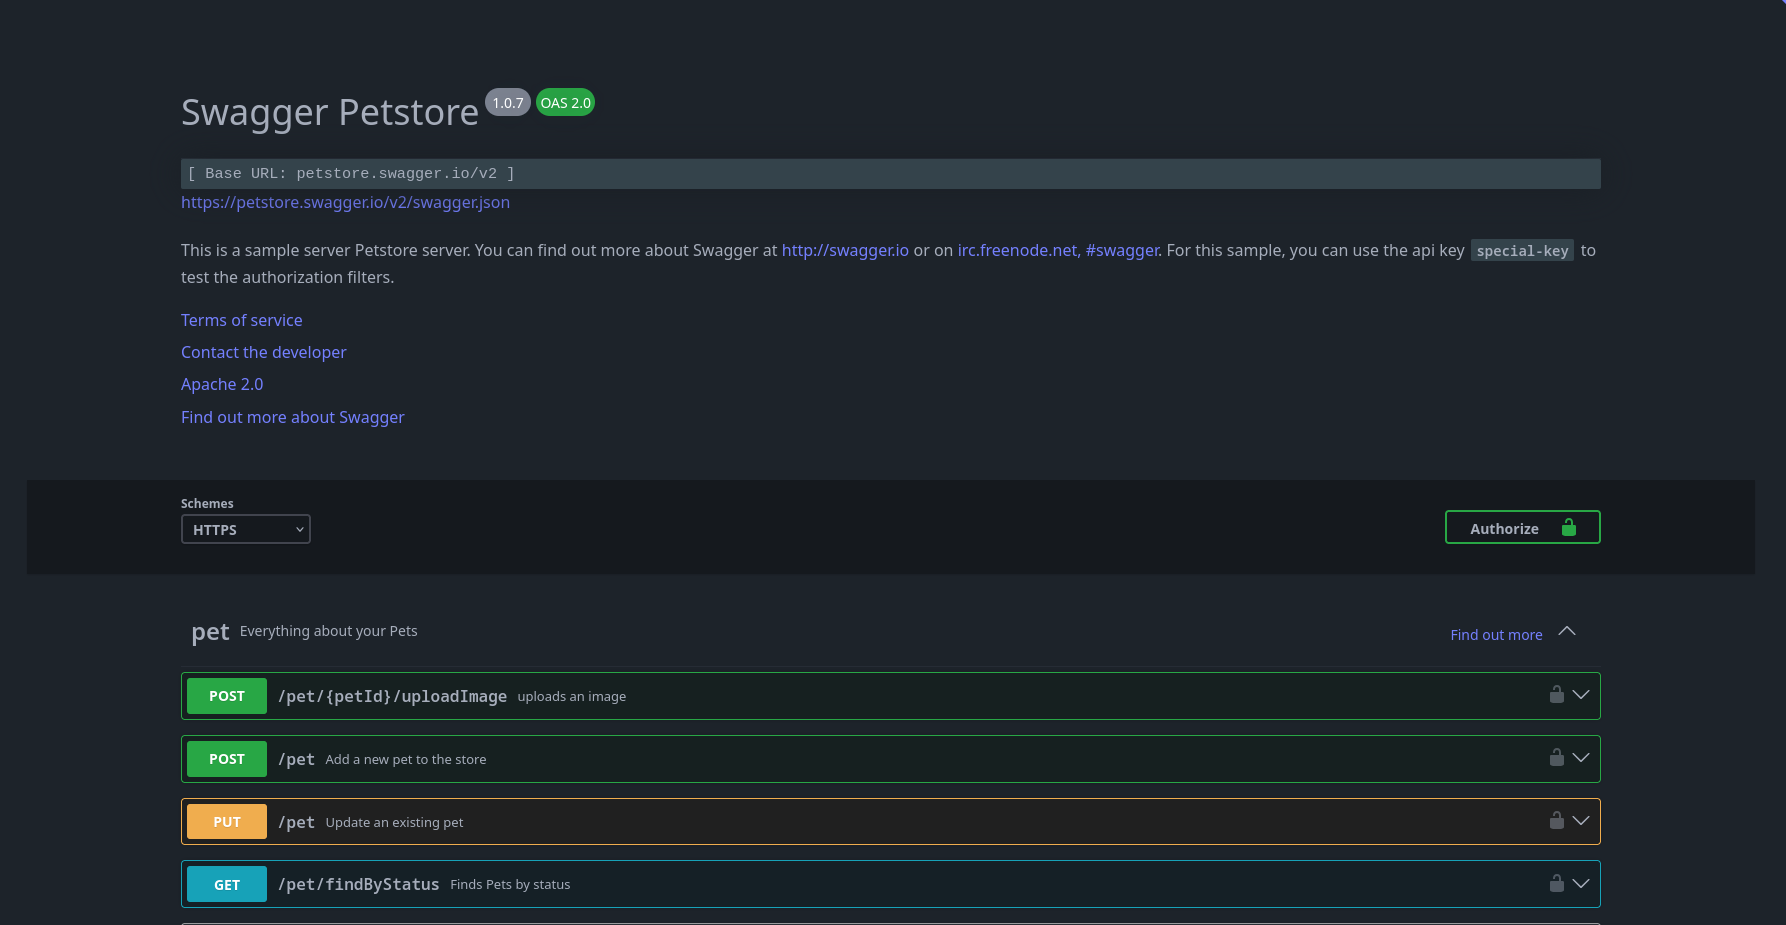This screenshot has width=1786, height=925.
Task: Expand the POST /pet Add new pet chevron
Action: [1581, 758]
